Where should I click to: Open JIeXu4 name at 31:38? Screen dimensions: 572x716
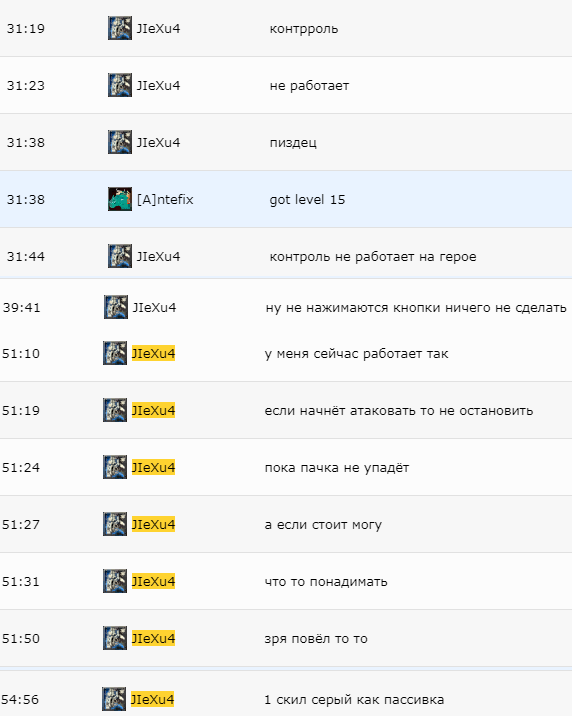point(158,142)
